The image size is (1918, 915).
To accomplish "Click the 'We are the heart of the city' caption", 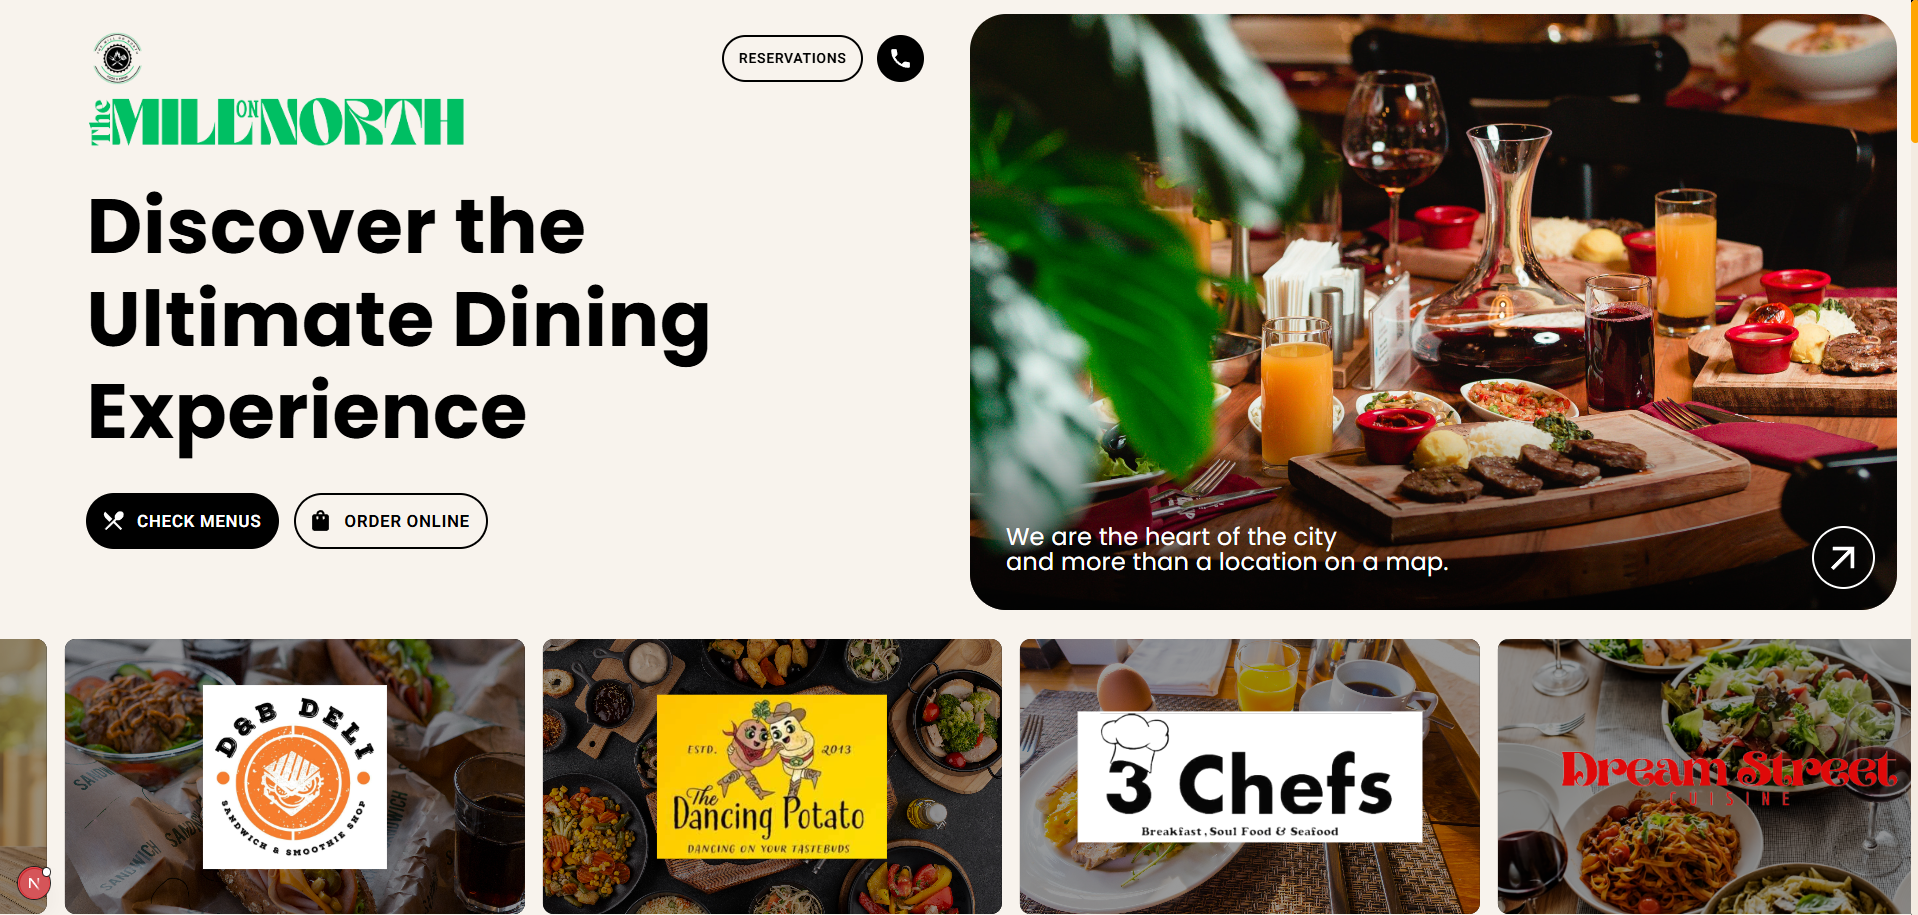I will [x=1227, y=549].
